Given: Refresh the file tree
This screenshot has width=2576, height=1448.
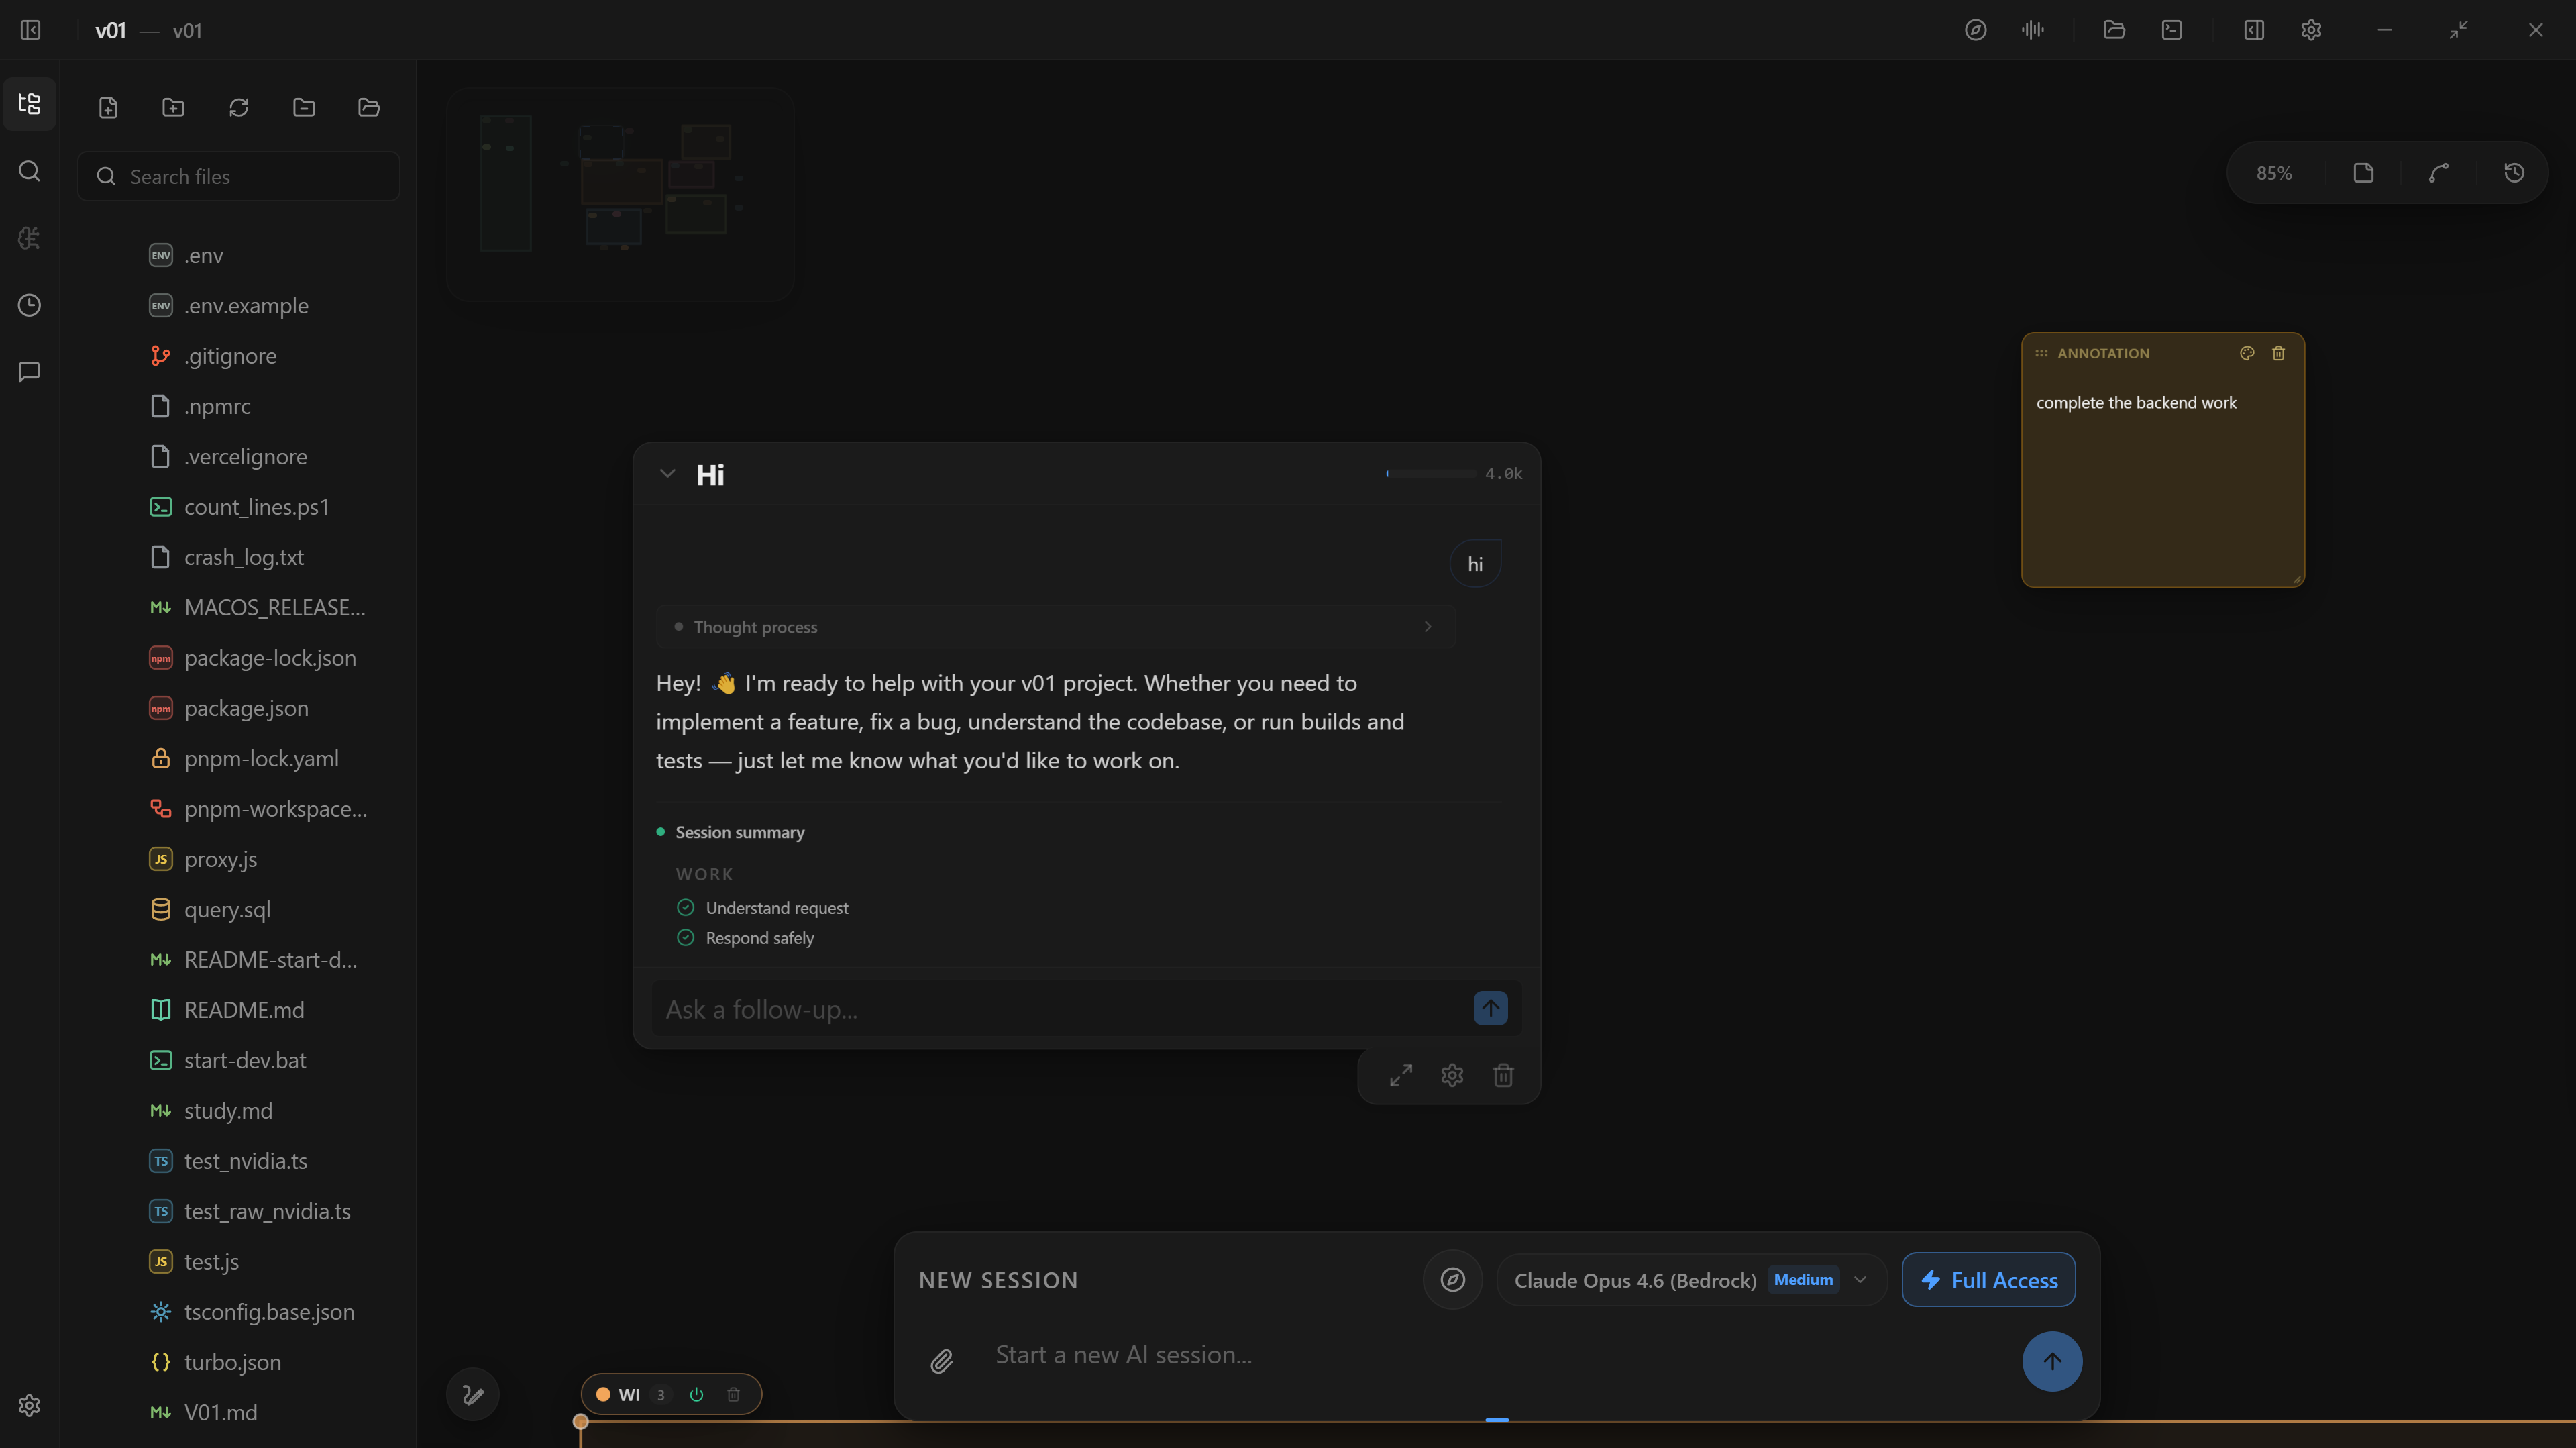Looking at the screenshot, I should 238,107.
